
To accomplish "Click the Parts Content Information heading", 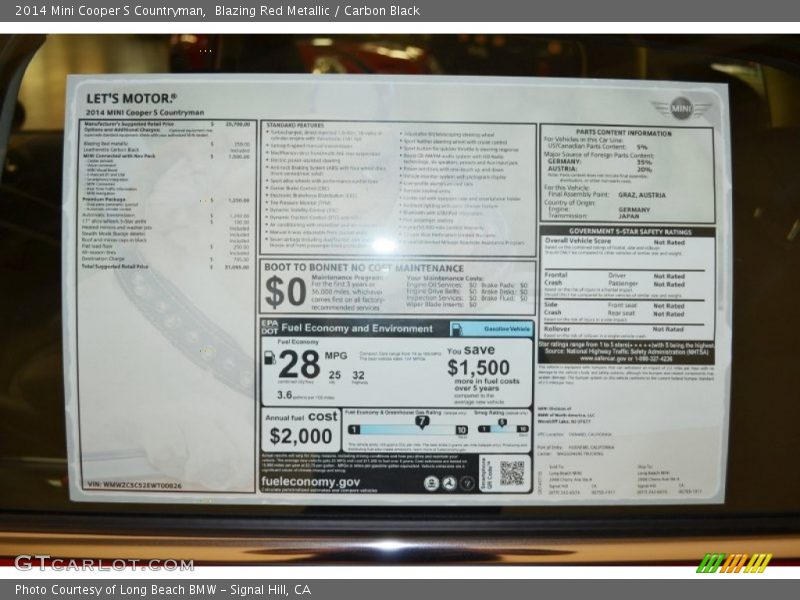I will 623,132.
